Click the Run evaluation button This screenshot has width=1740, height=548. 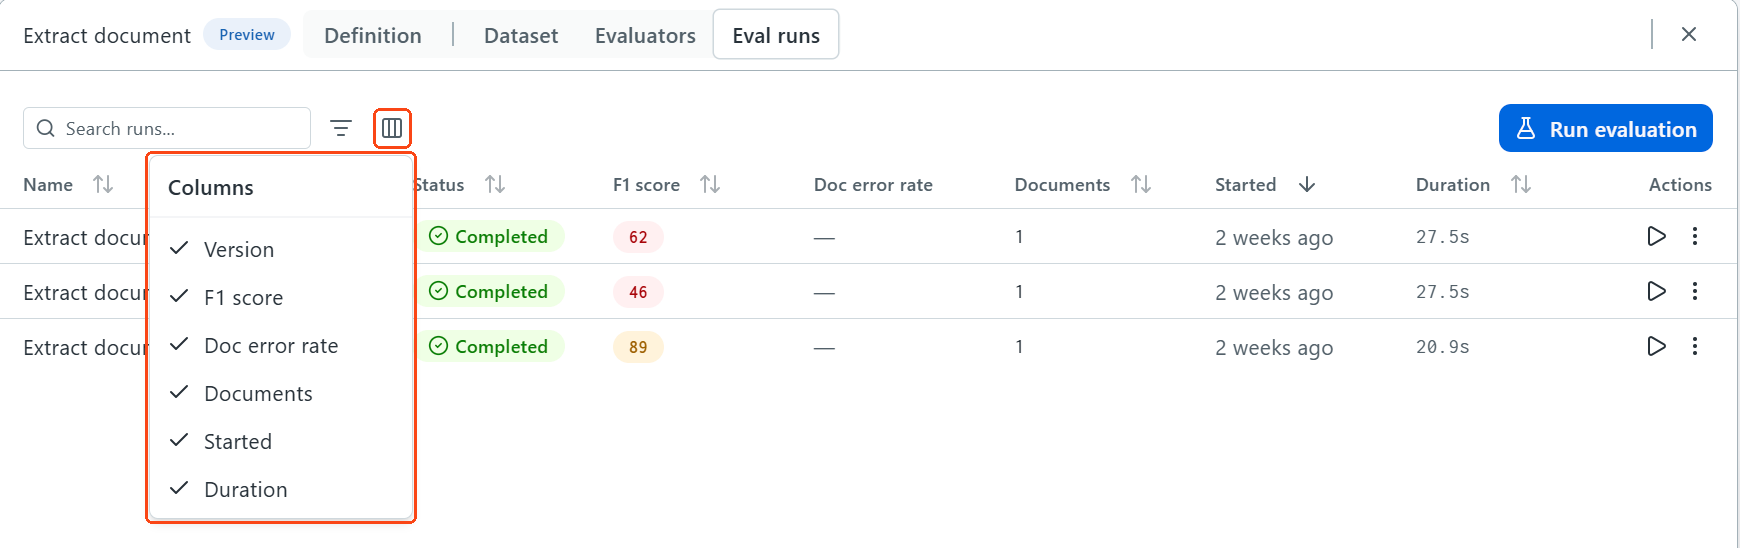[x=1605, y=128]
